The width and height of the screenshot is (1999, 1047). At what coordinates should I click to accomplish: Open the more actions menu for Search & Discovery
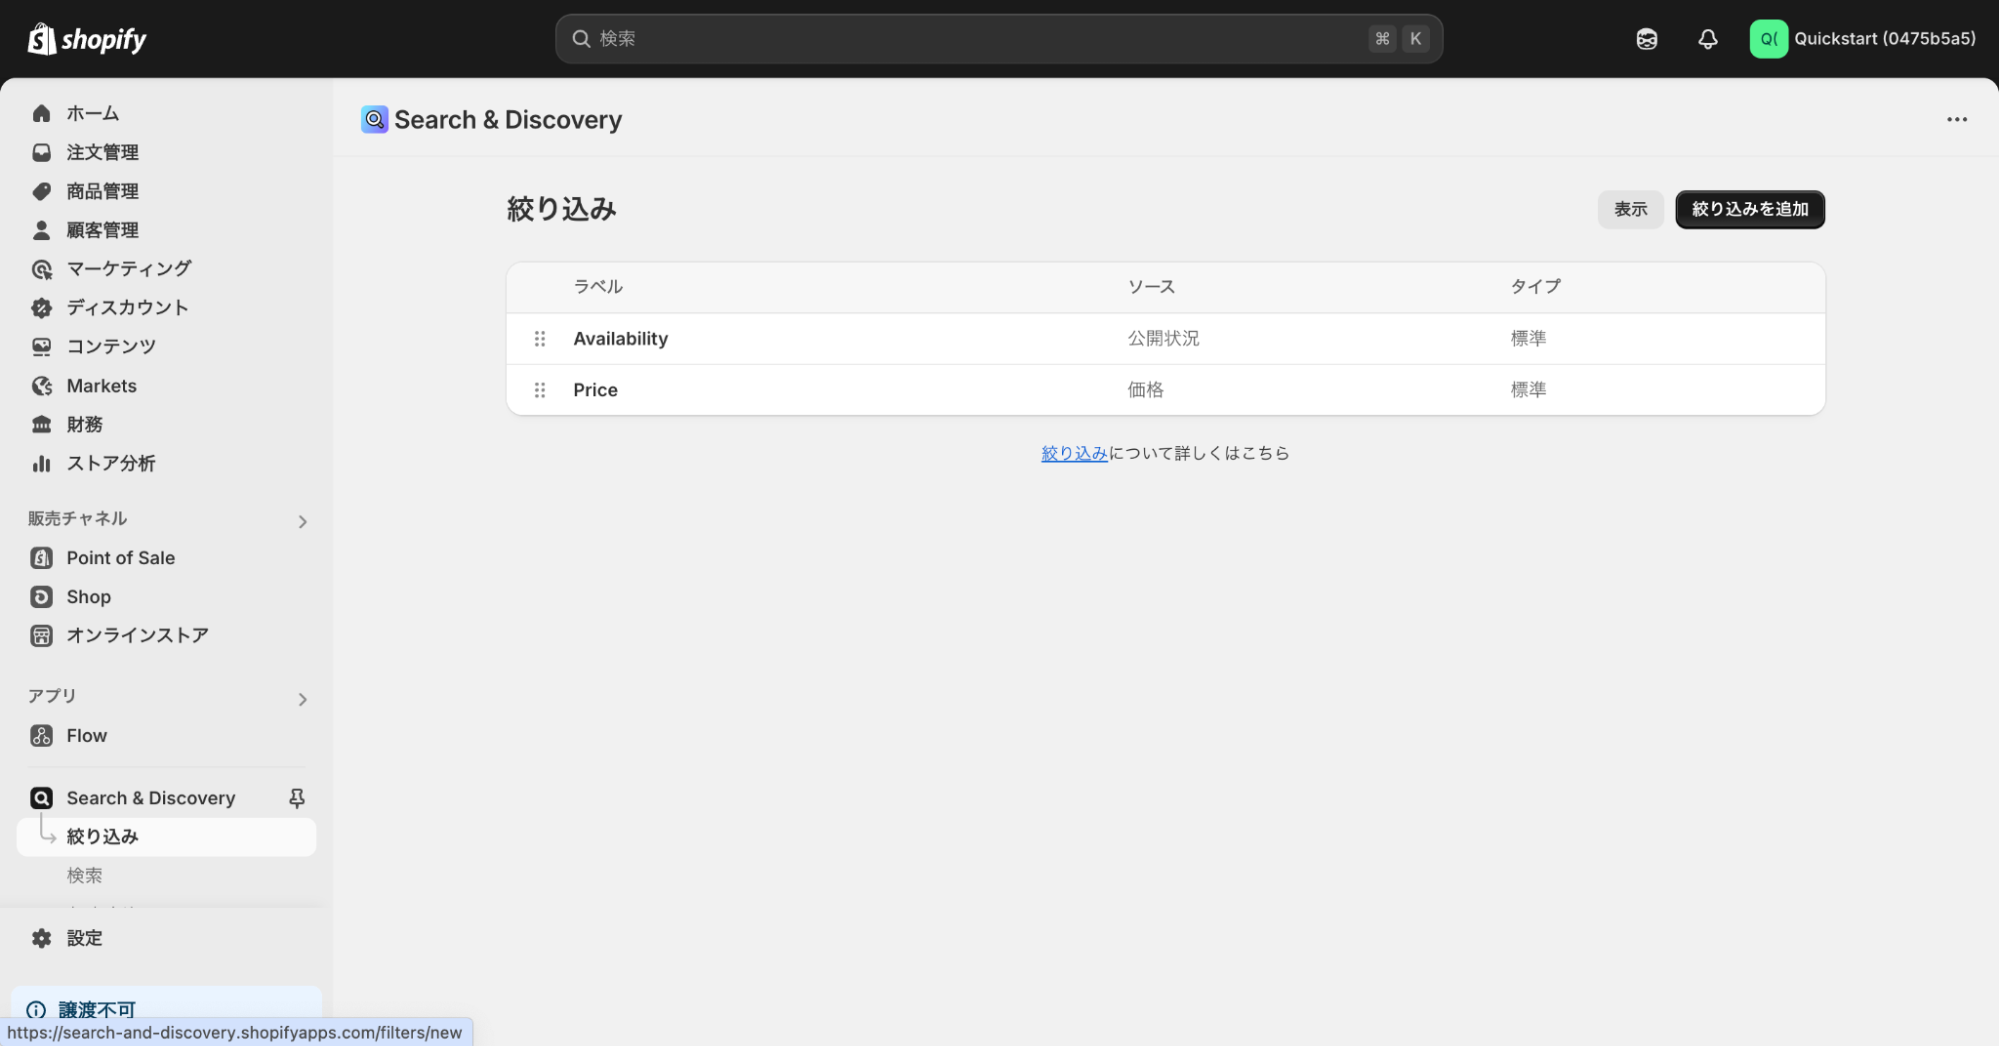pos(1956,119)
